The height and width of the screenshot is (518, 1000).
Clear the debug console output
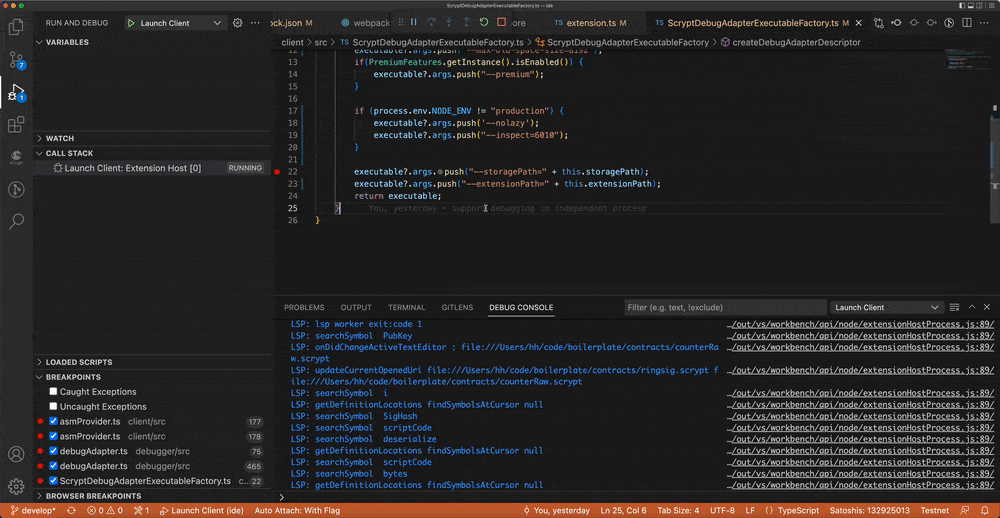click(954, 307)
